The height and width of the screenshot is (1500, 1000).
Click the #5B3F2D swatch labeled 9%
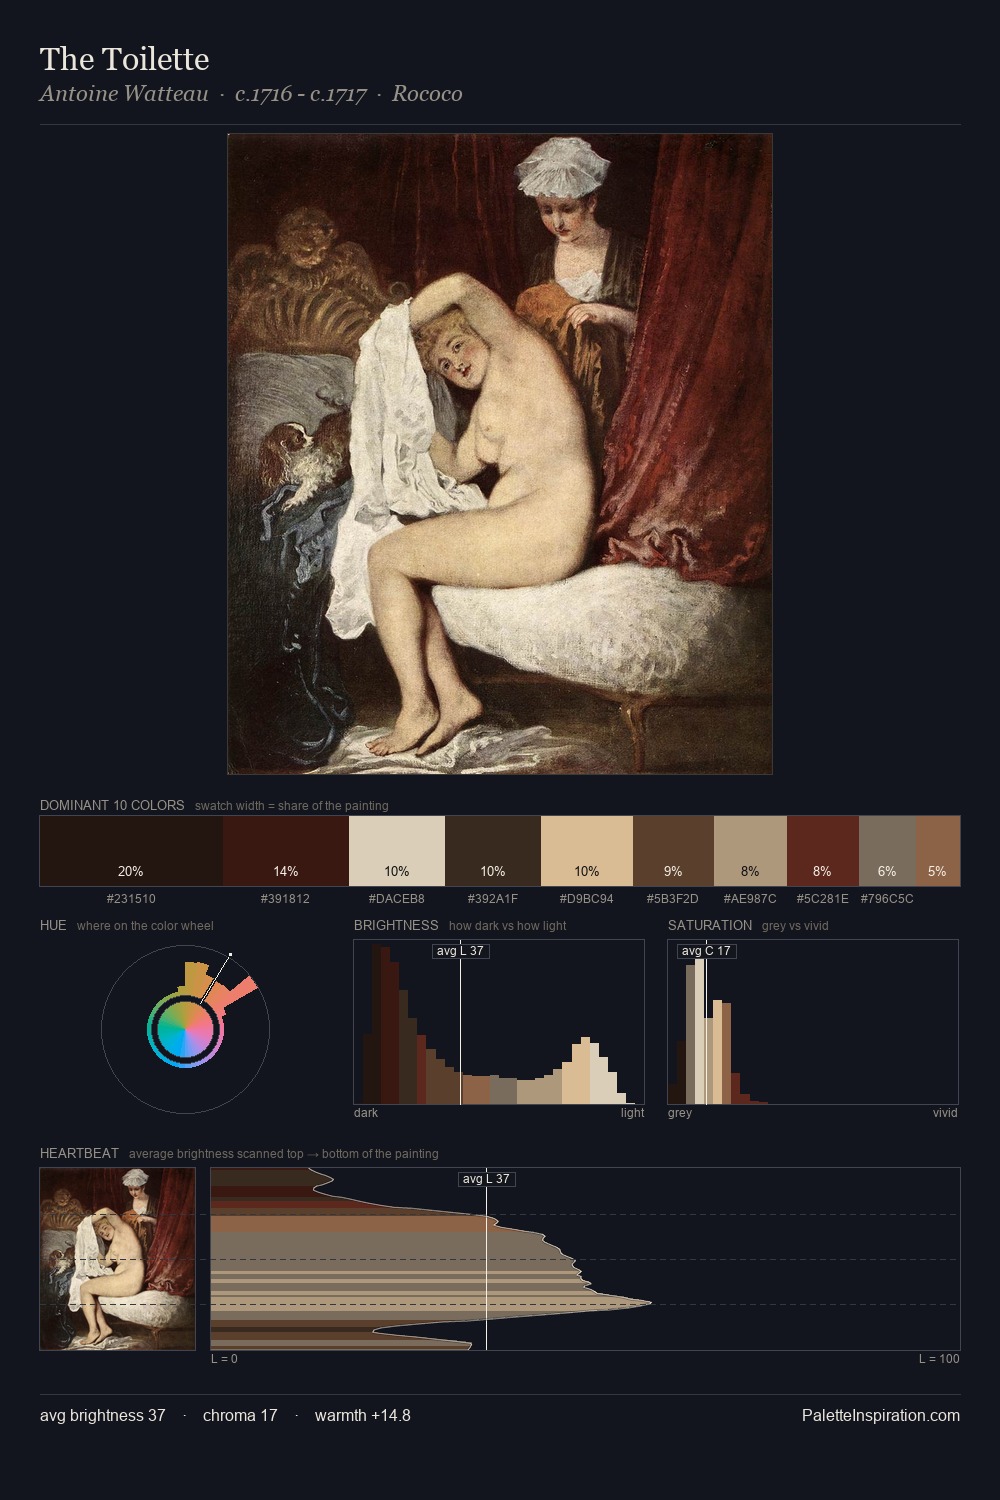(x=673, y=851)
